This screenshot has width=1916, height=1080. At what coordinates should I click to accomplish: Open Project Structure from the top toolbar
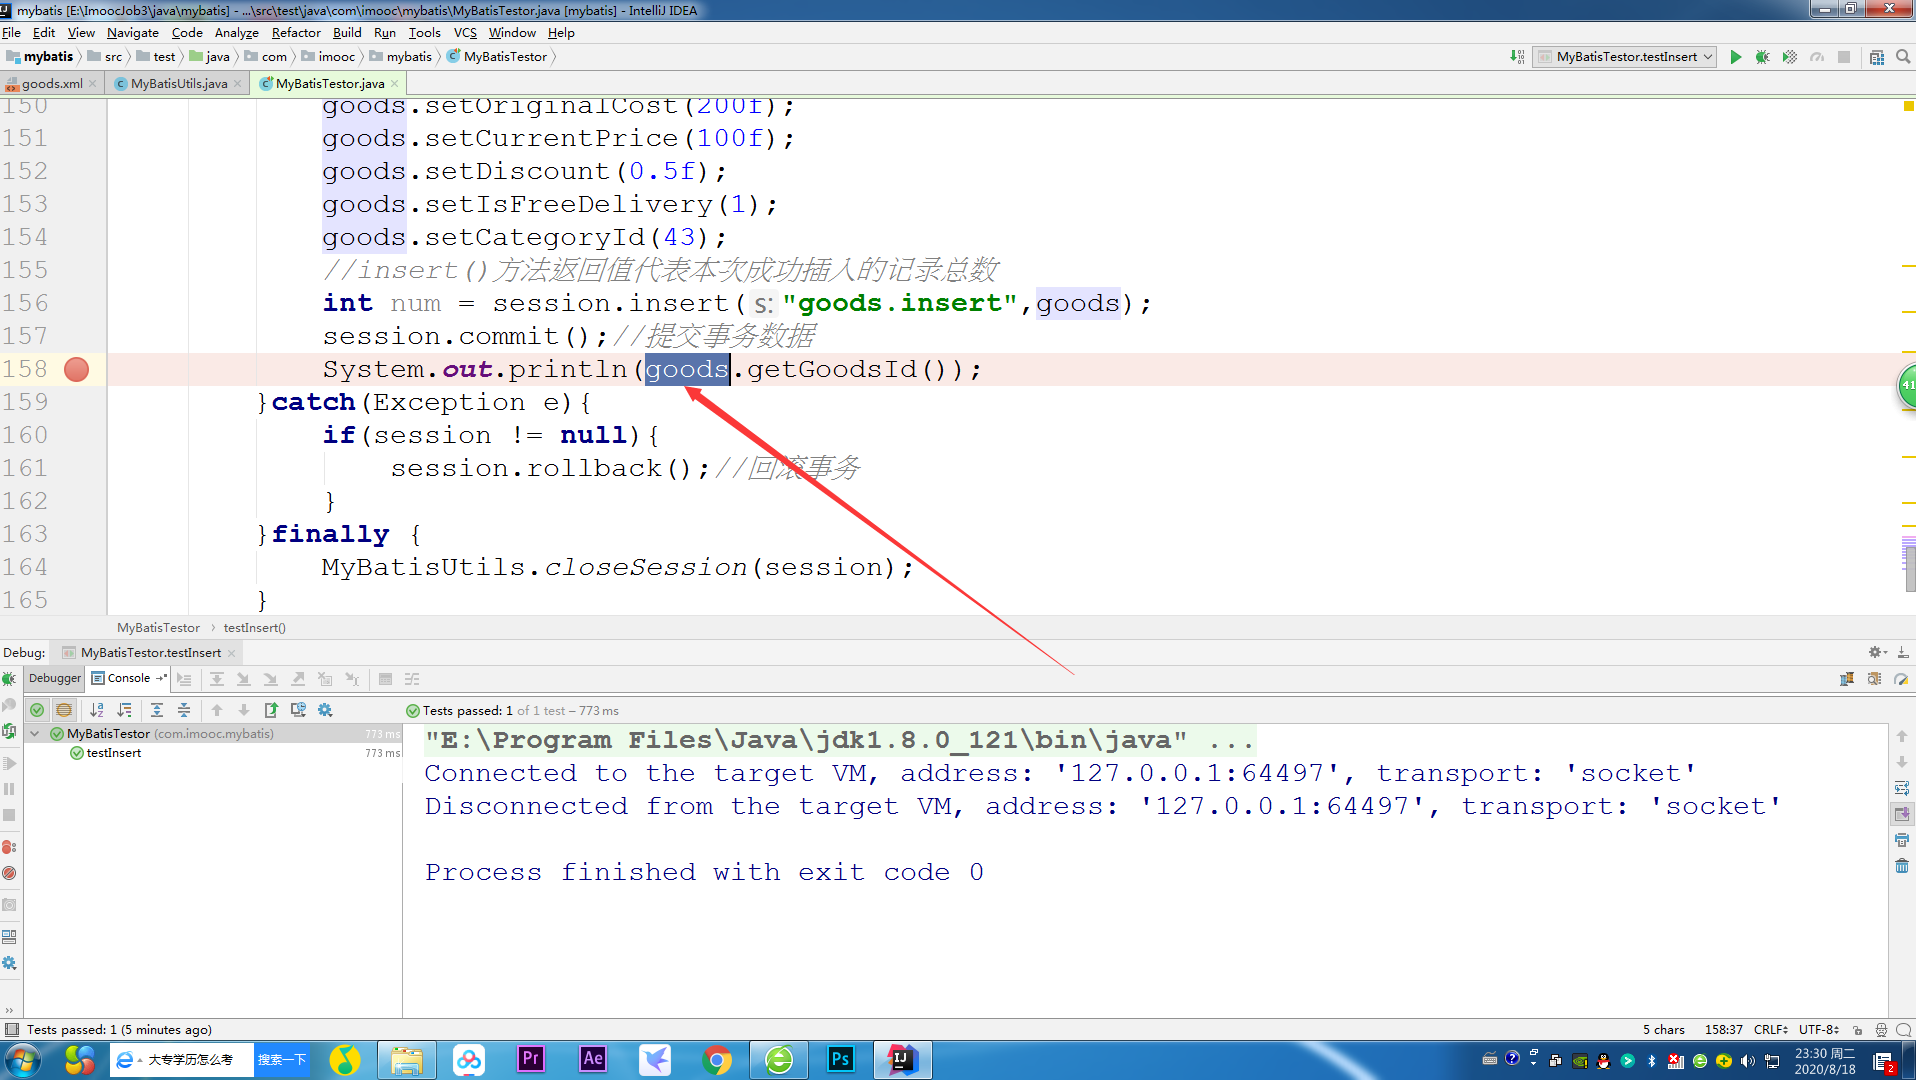pos(1877,57)
